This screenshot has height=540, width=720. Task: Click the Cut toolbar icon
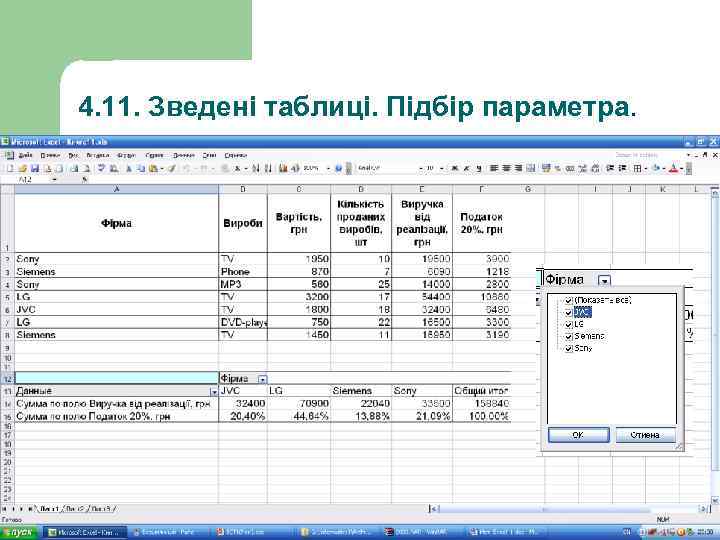129,169
